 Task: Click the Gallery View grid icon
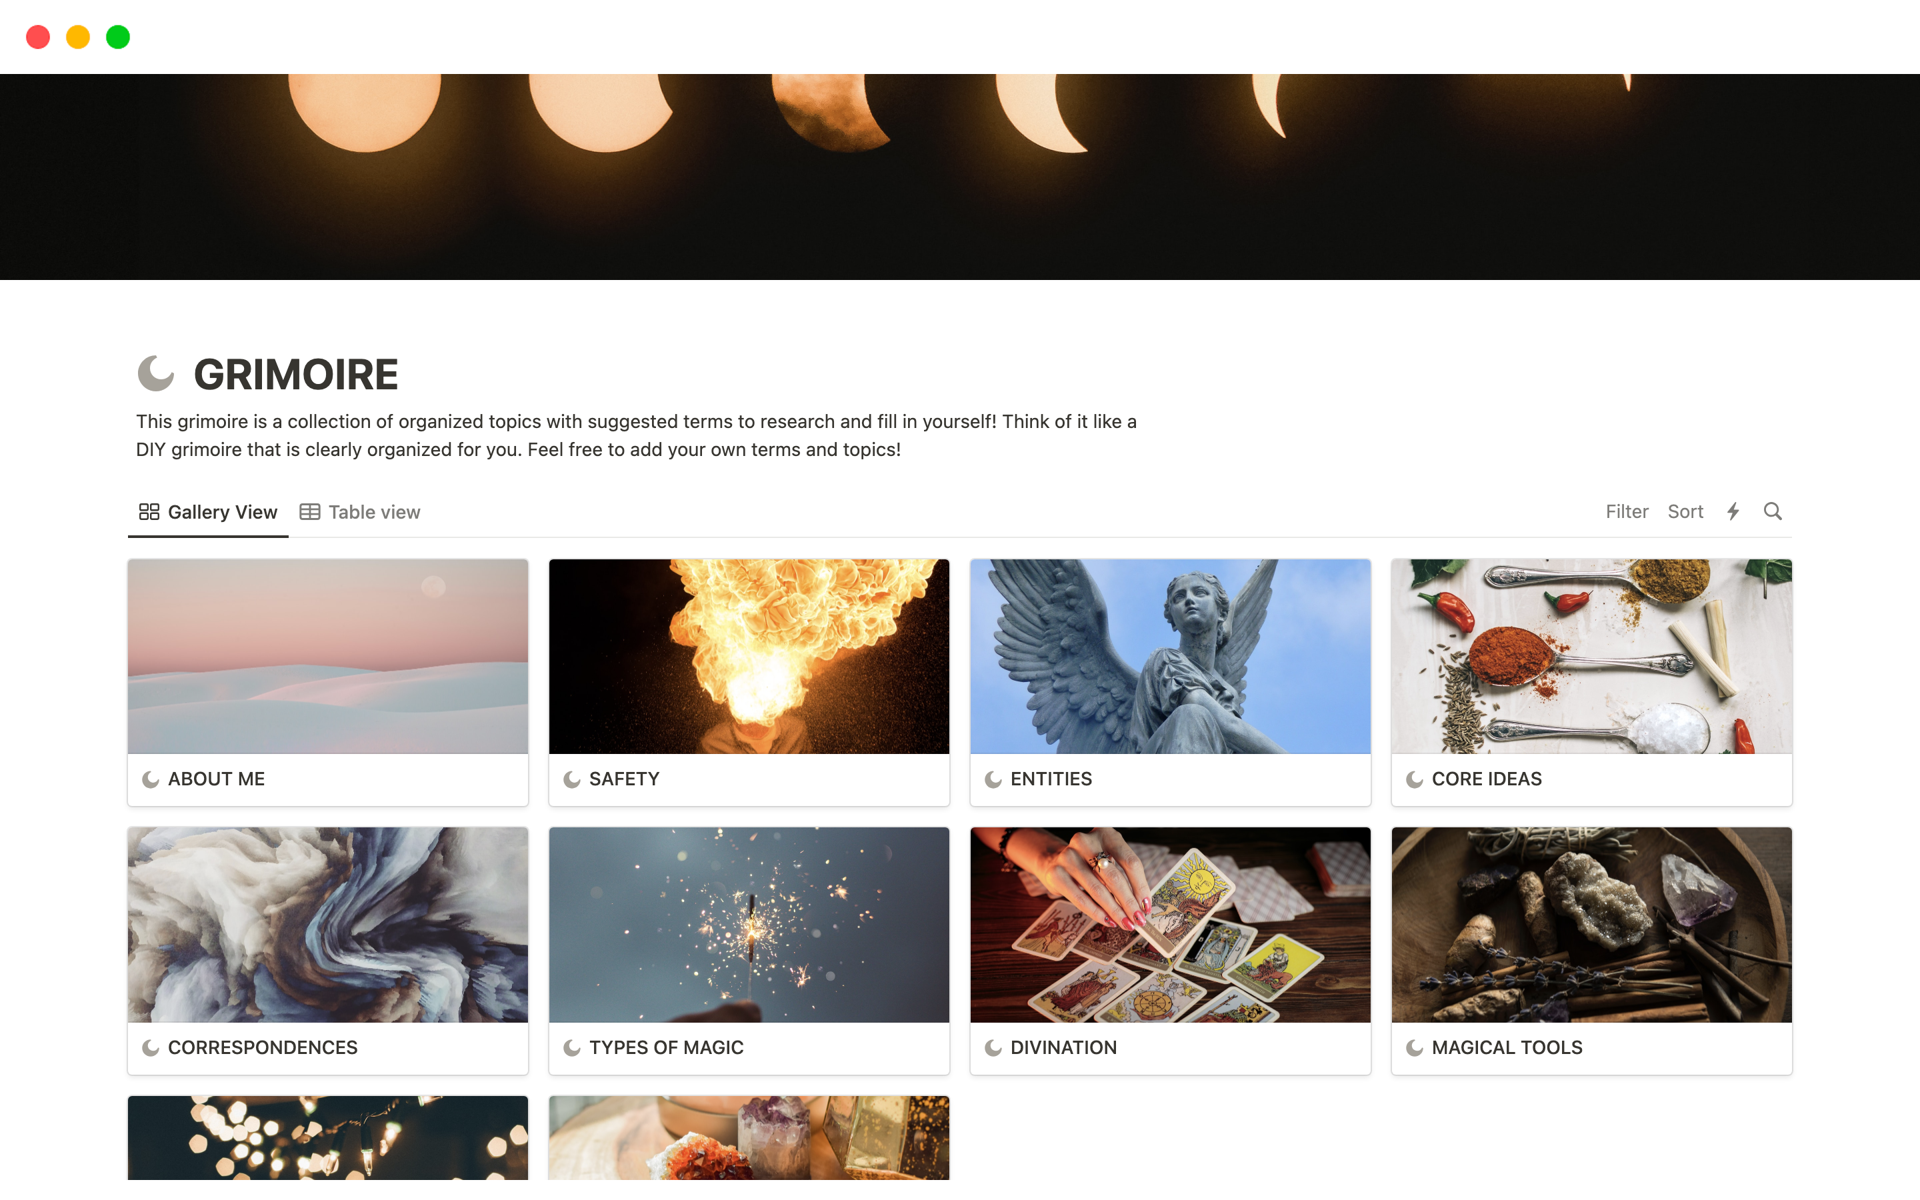[149, 512]
